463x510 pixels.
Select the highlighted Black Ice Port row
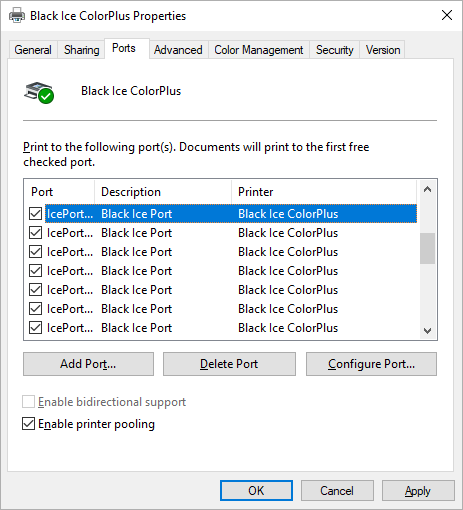tap(231, 213)
